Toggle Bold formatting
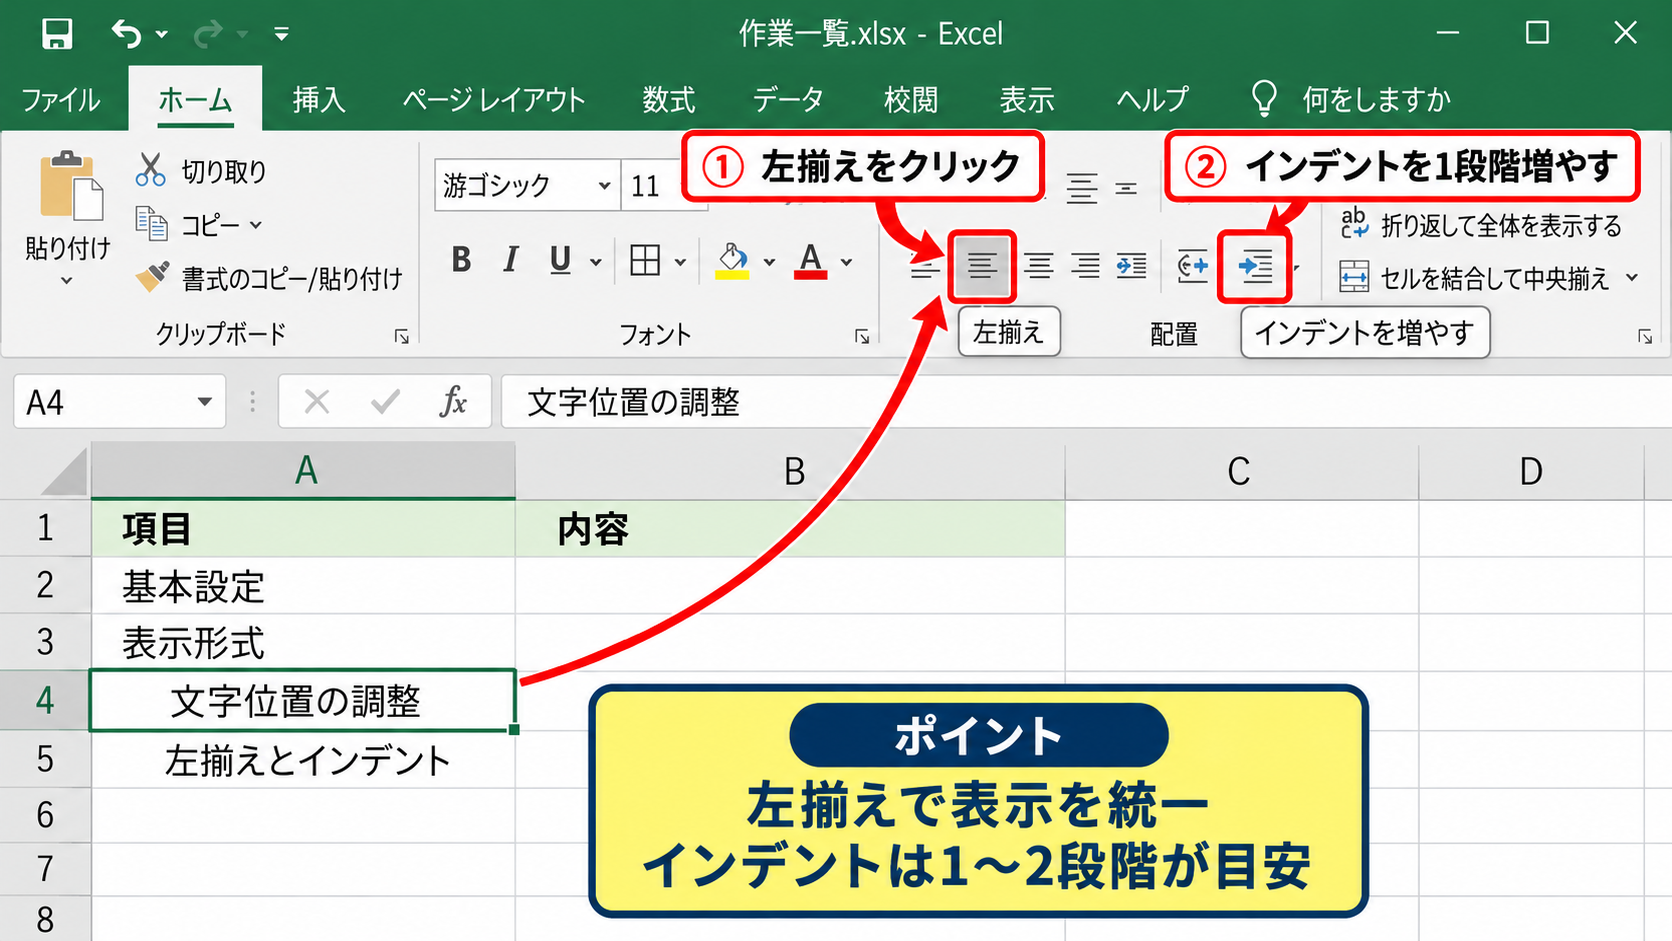The width and height of the screenshot is (1672, 941). pyautogui.click(x=461, y=260)
